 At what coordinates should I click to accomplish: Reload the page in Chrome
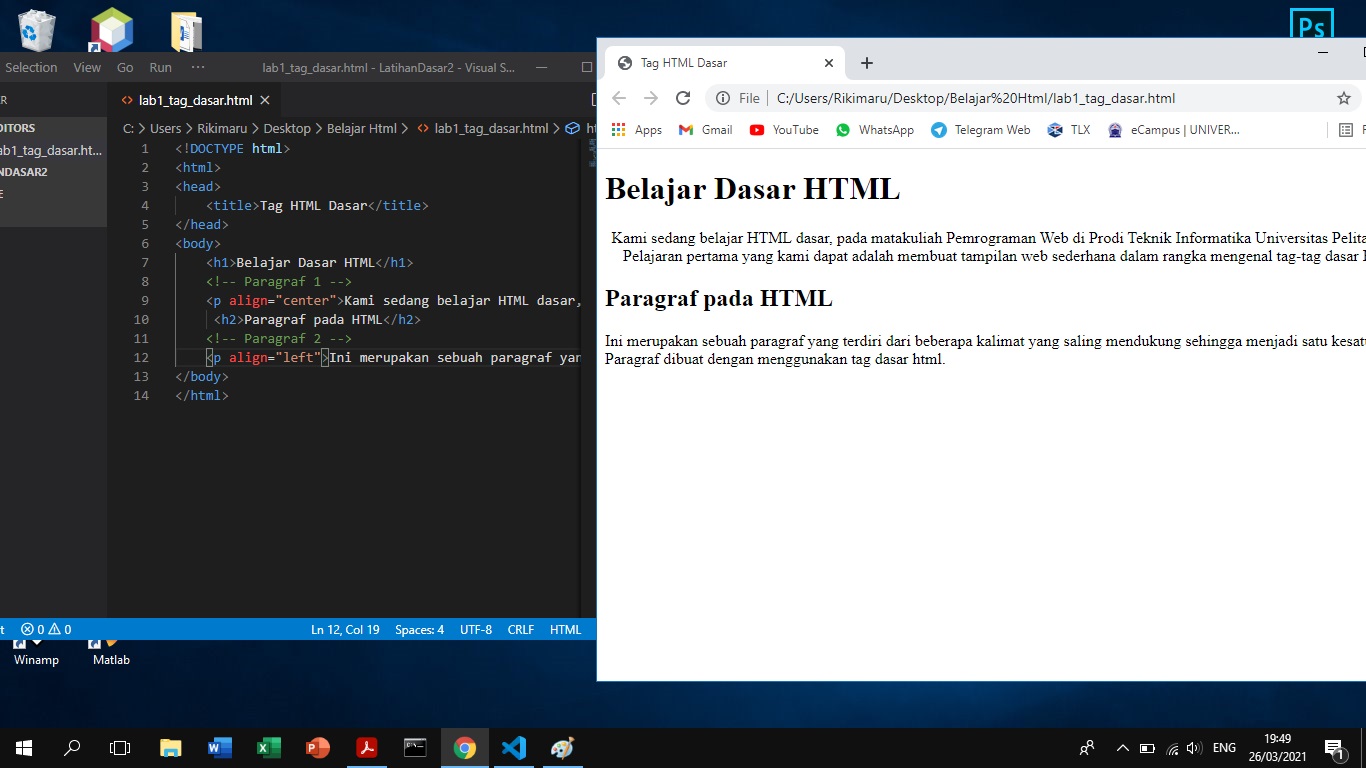pyautogui.click(x=683, y=98)
